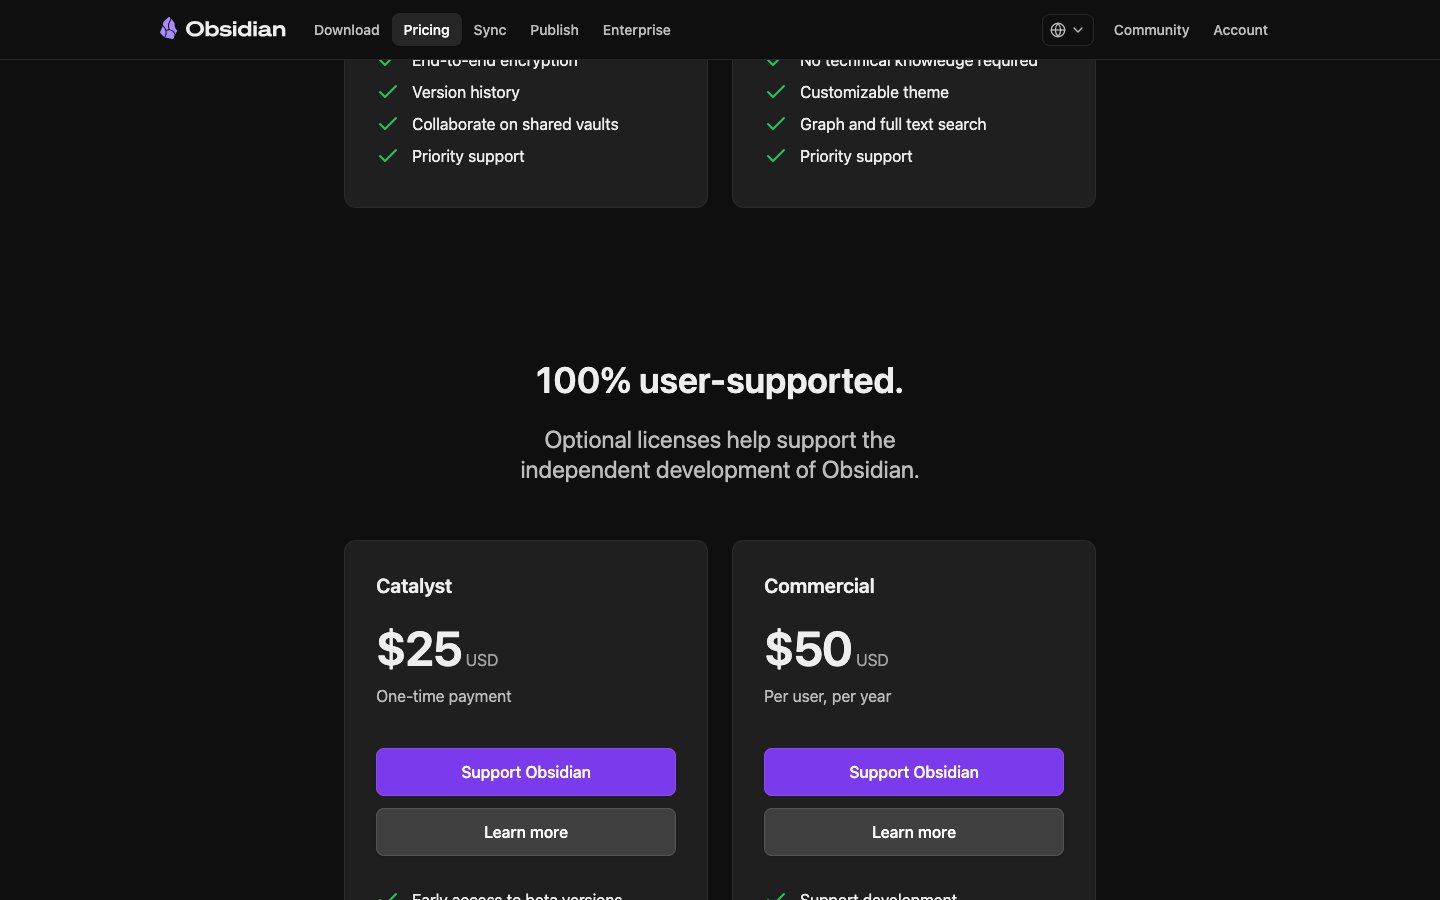Click the checkmark beside Version history
Viewport: 1440px width, 900px height.
388,92
